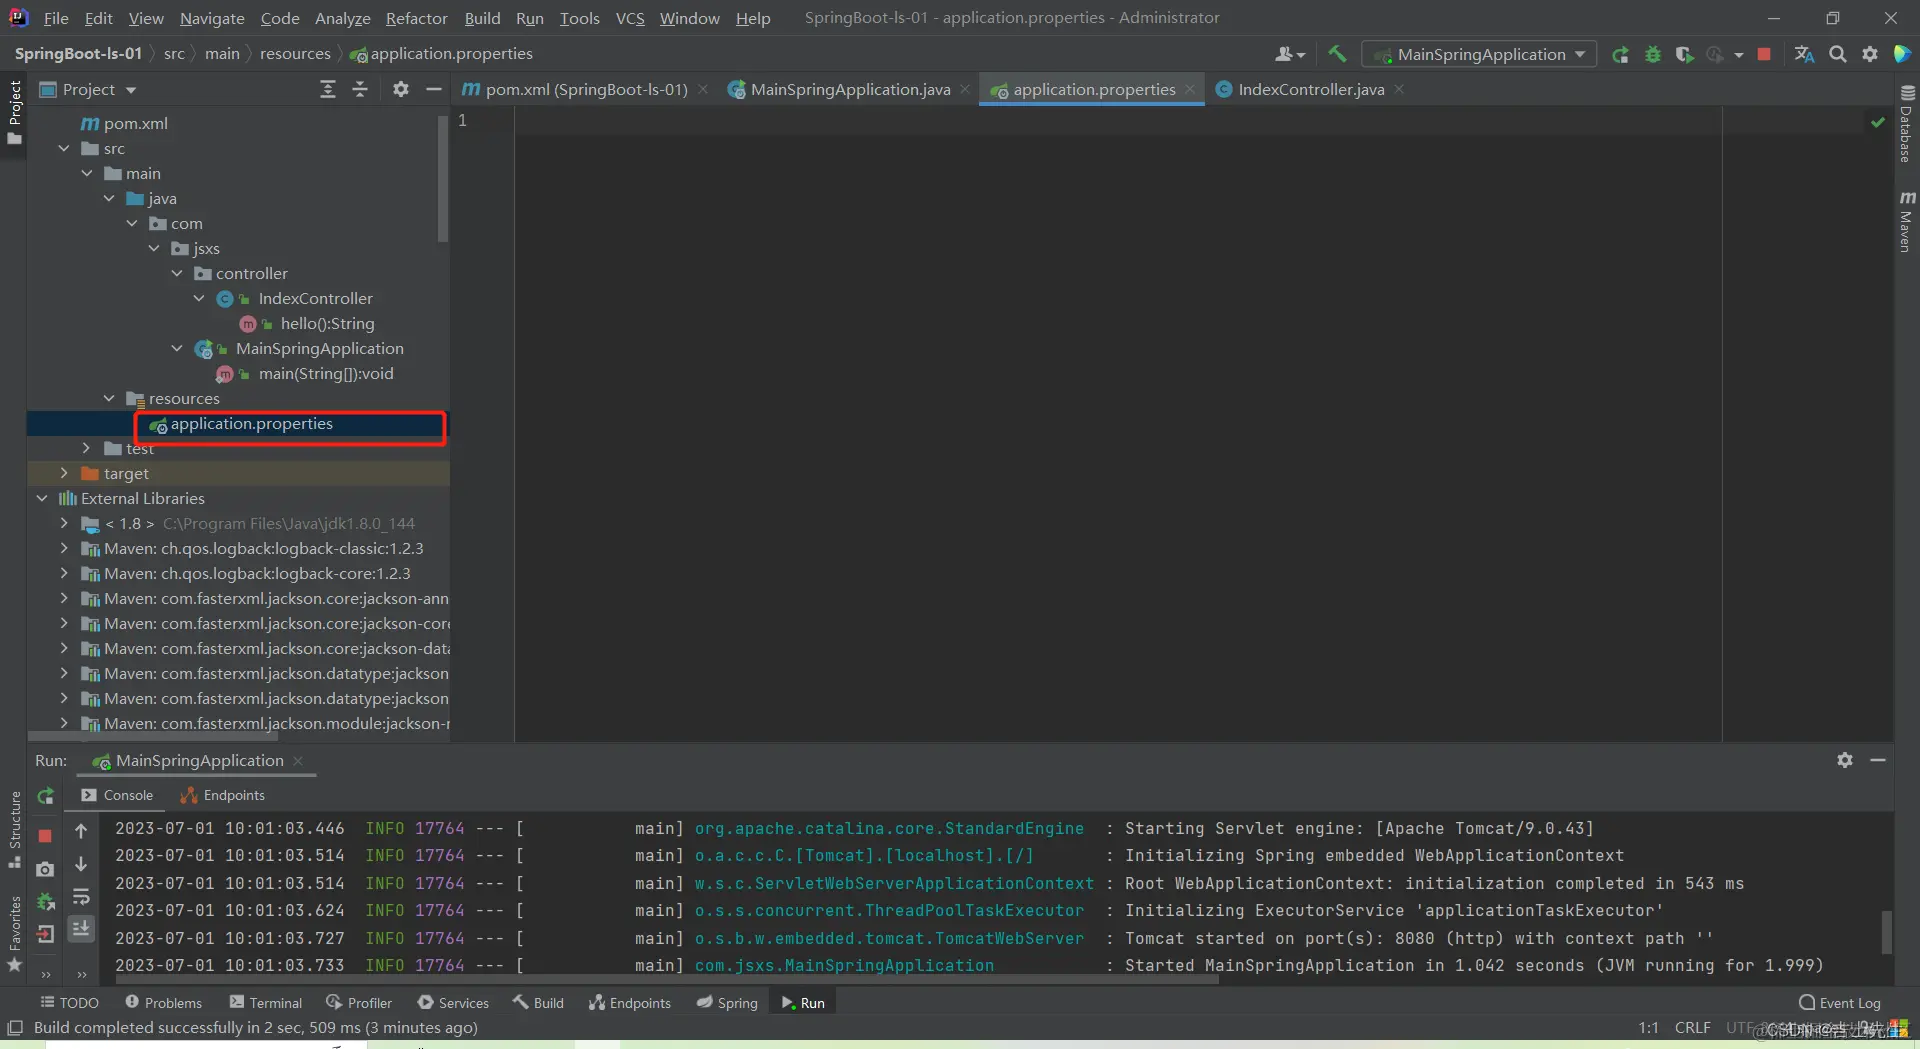Open the Event Log

(x=1839, y=1003)
